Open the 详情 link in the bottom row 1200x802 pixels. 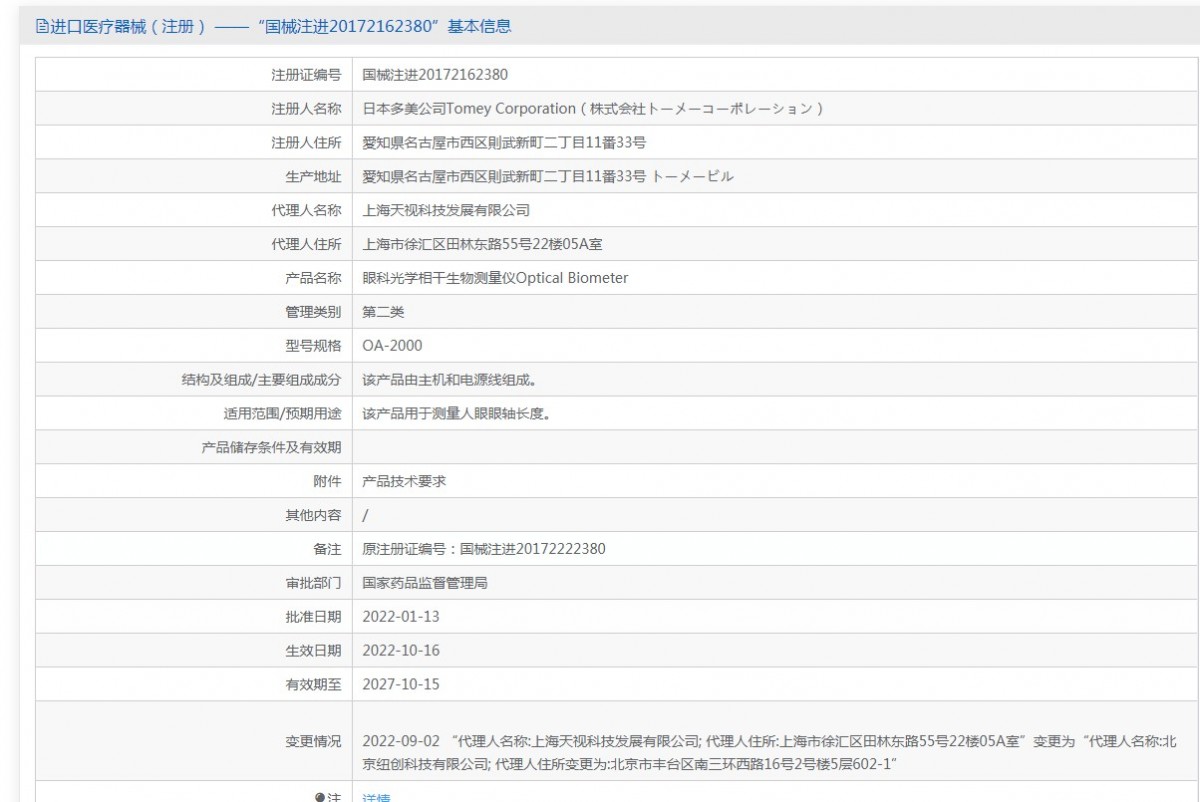[376, 797]
